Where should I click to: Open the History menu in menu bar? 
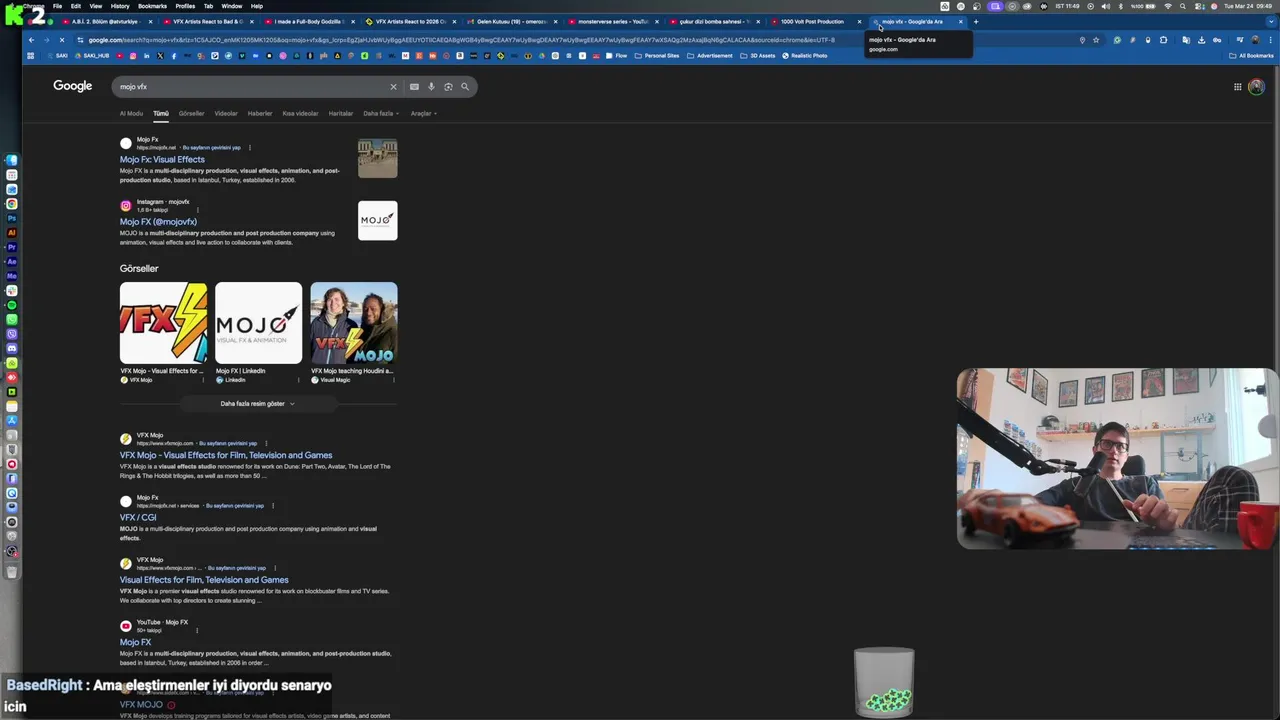click(x=120, y=6)
